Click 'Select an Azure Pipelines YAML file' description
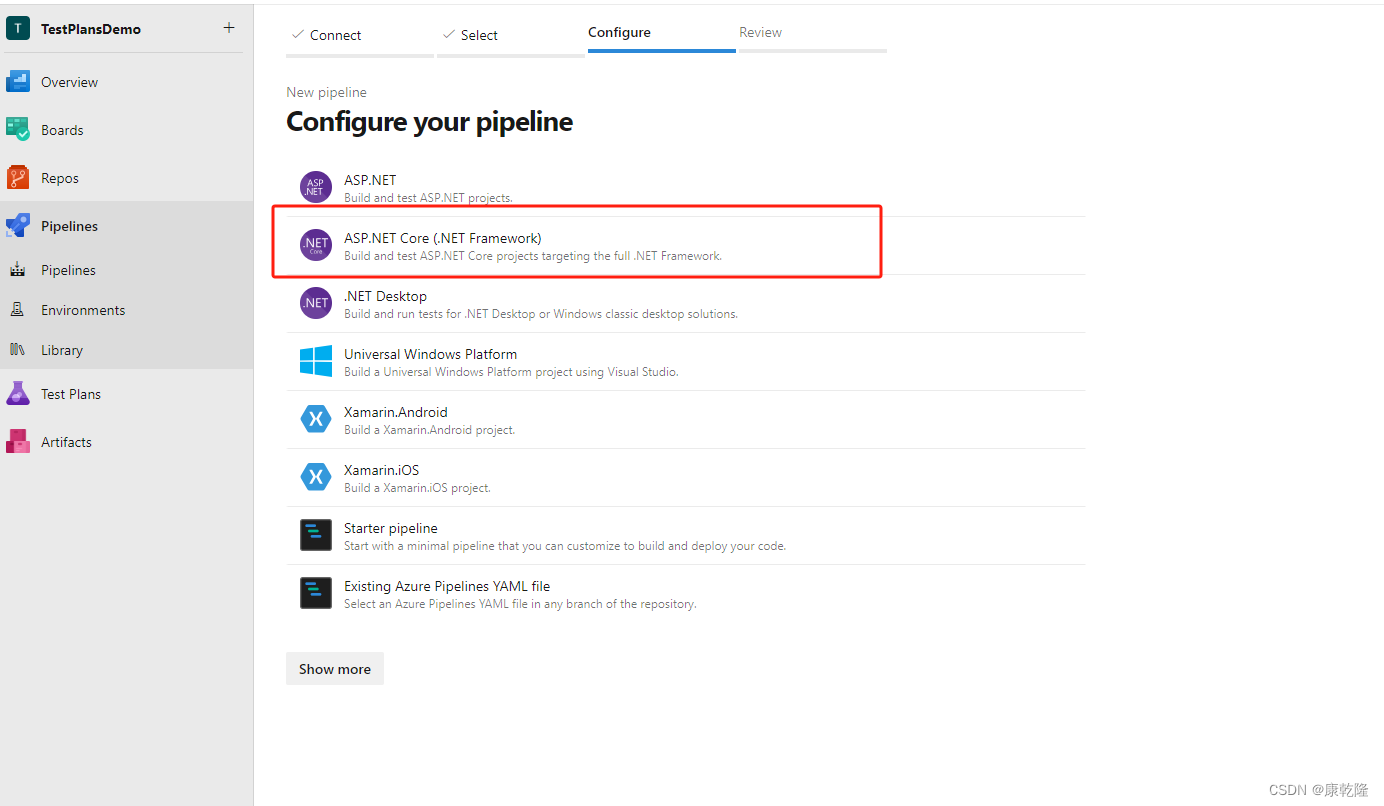 [520, 604]
